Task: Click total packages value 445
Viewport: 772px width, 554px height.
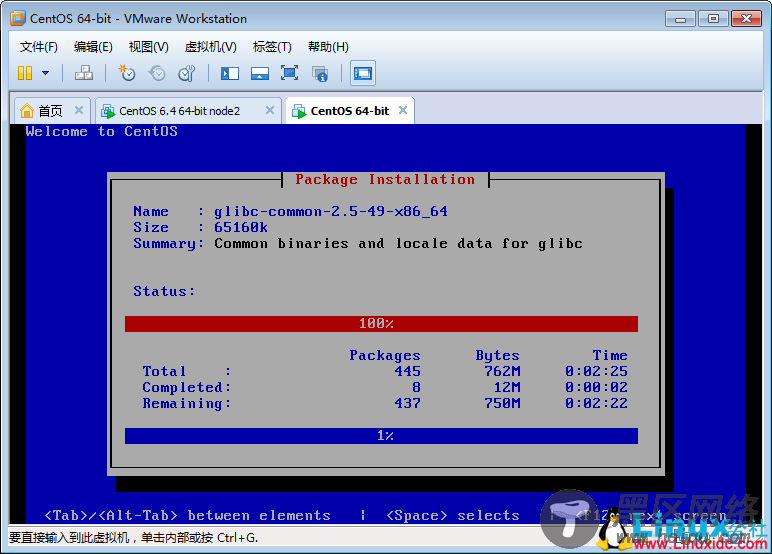Action: (x=408, y=371)
